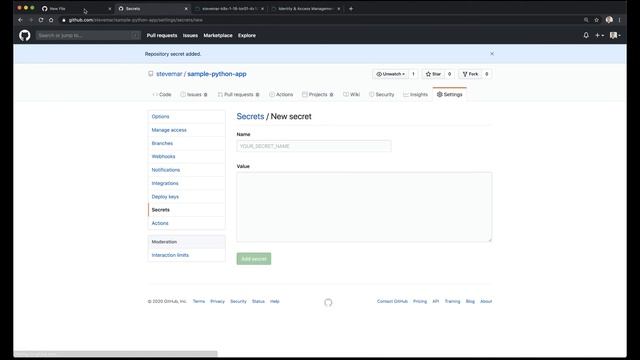The image size is (640, 360).
Task: Open footer Security link
Action: pos(238,301)
